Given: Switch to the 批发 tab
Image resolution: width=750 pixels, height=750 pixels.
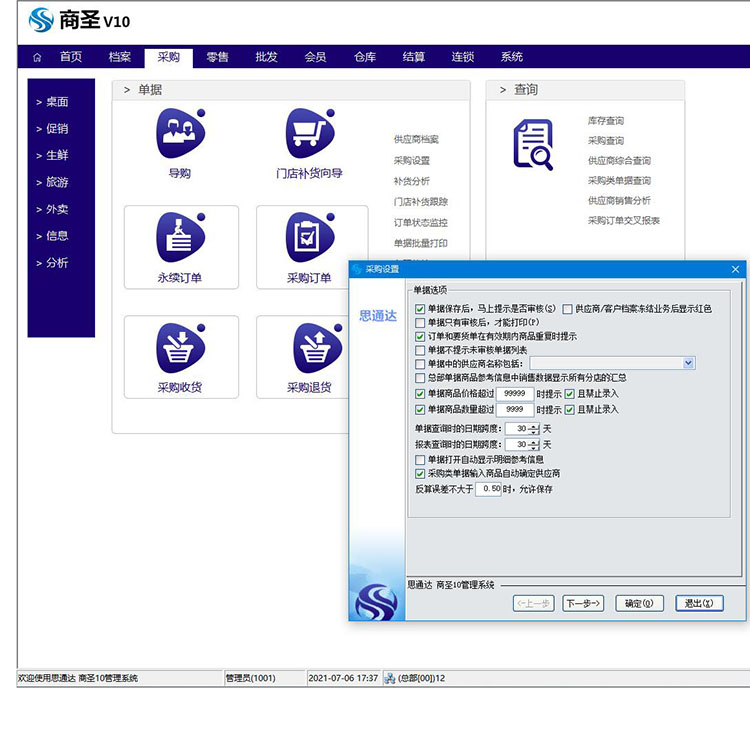Looking at the screenshot, I should coord(266,57).
